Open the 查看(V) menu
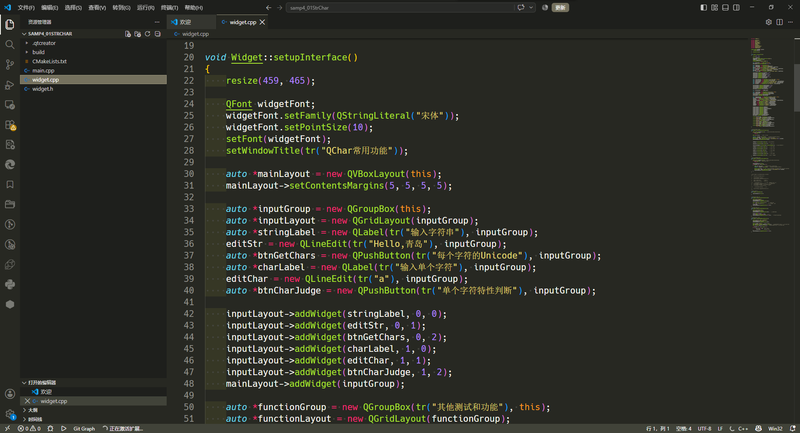The height and width of the screenshot is (433, 800). tap(97, 8)
